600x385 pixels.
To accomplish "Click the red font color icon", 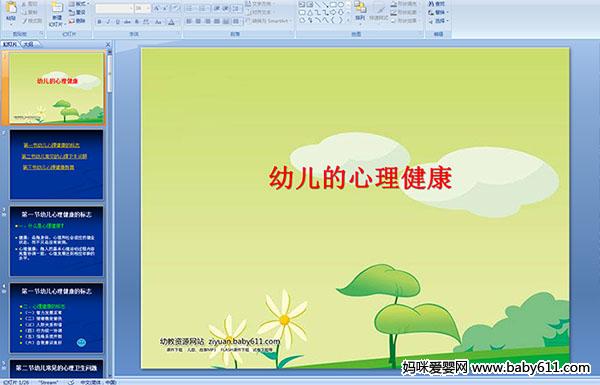I will (171, 22).
